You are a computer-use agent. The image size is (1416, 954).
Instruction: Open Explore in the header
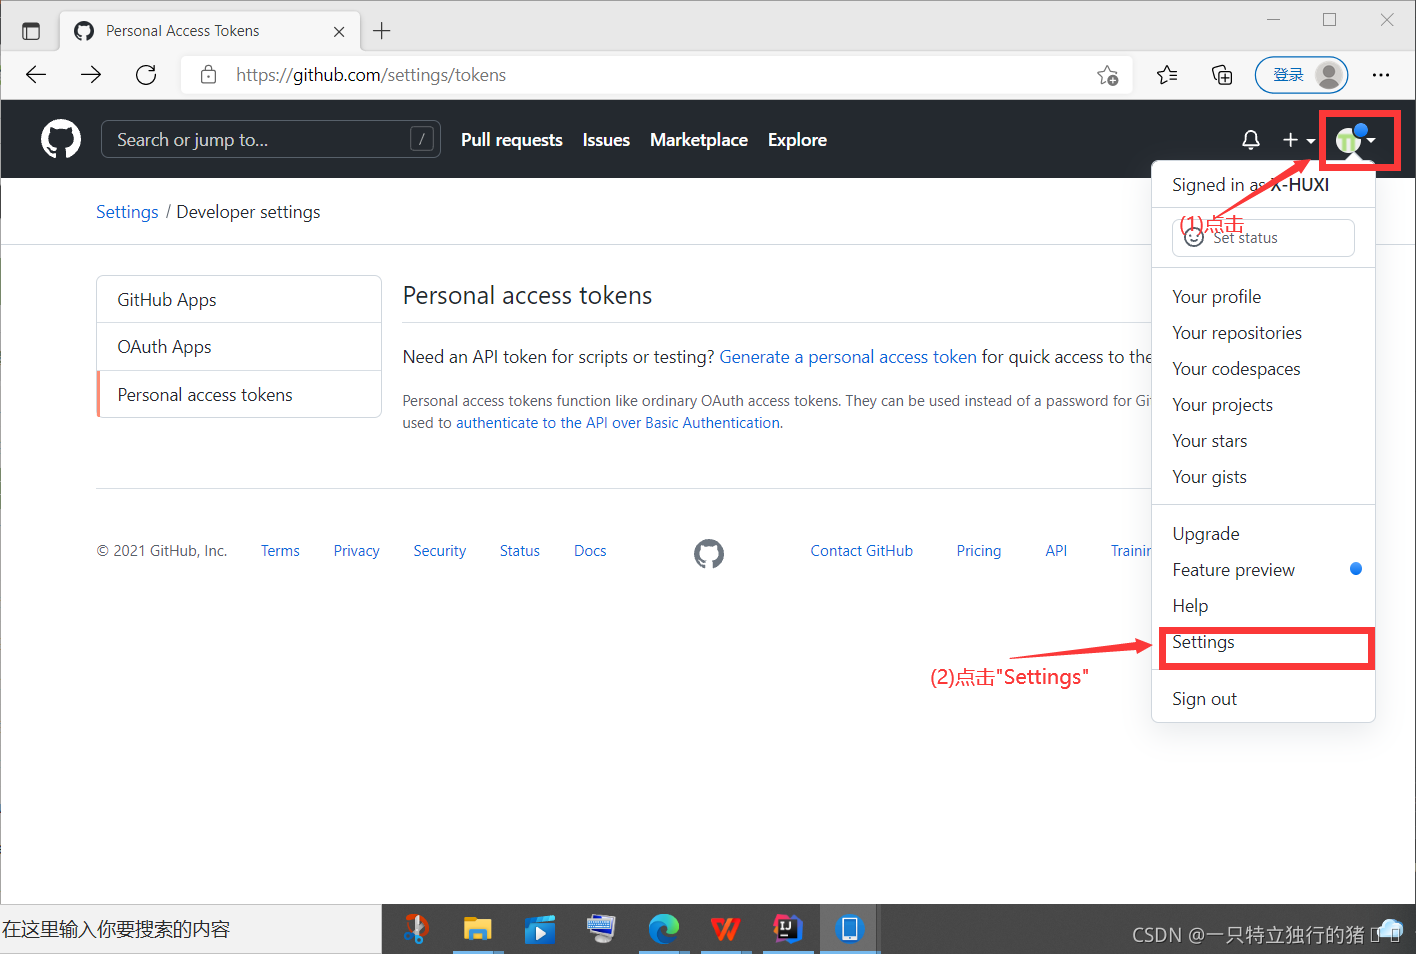point(797,140)
